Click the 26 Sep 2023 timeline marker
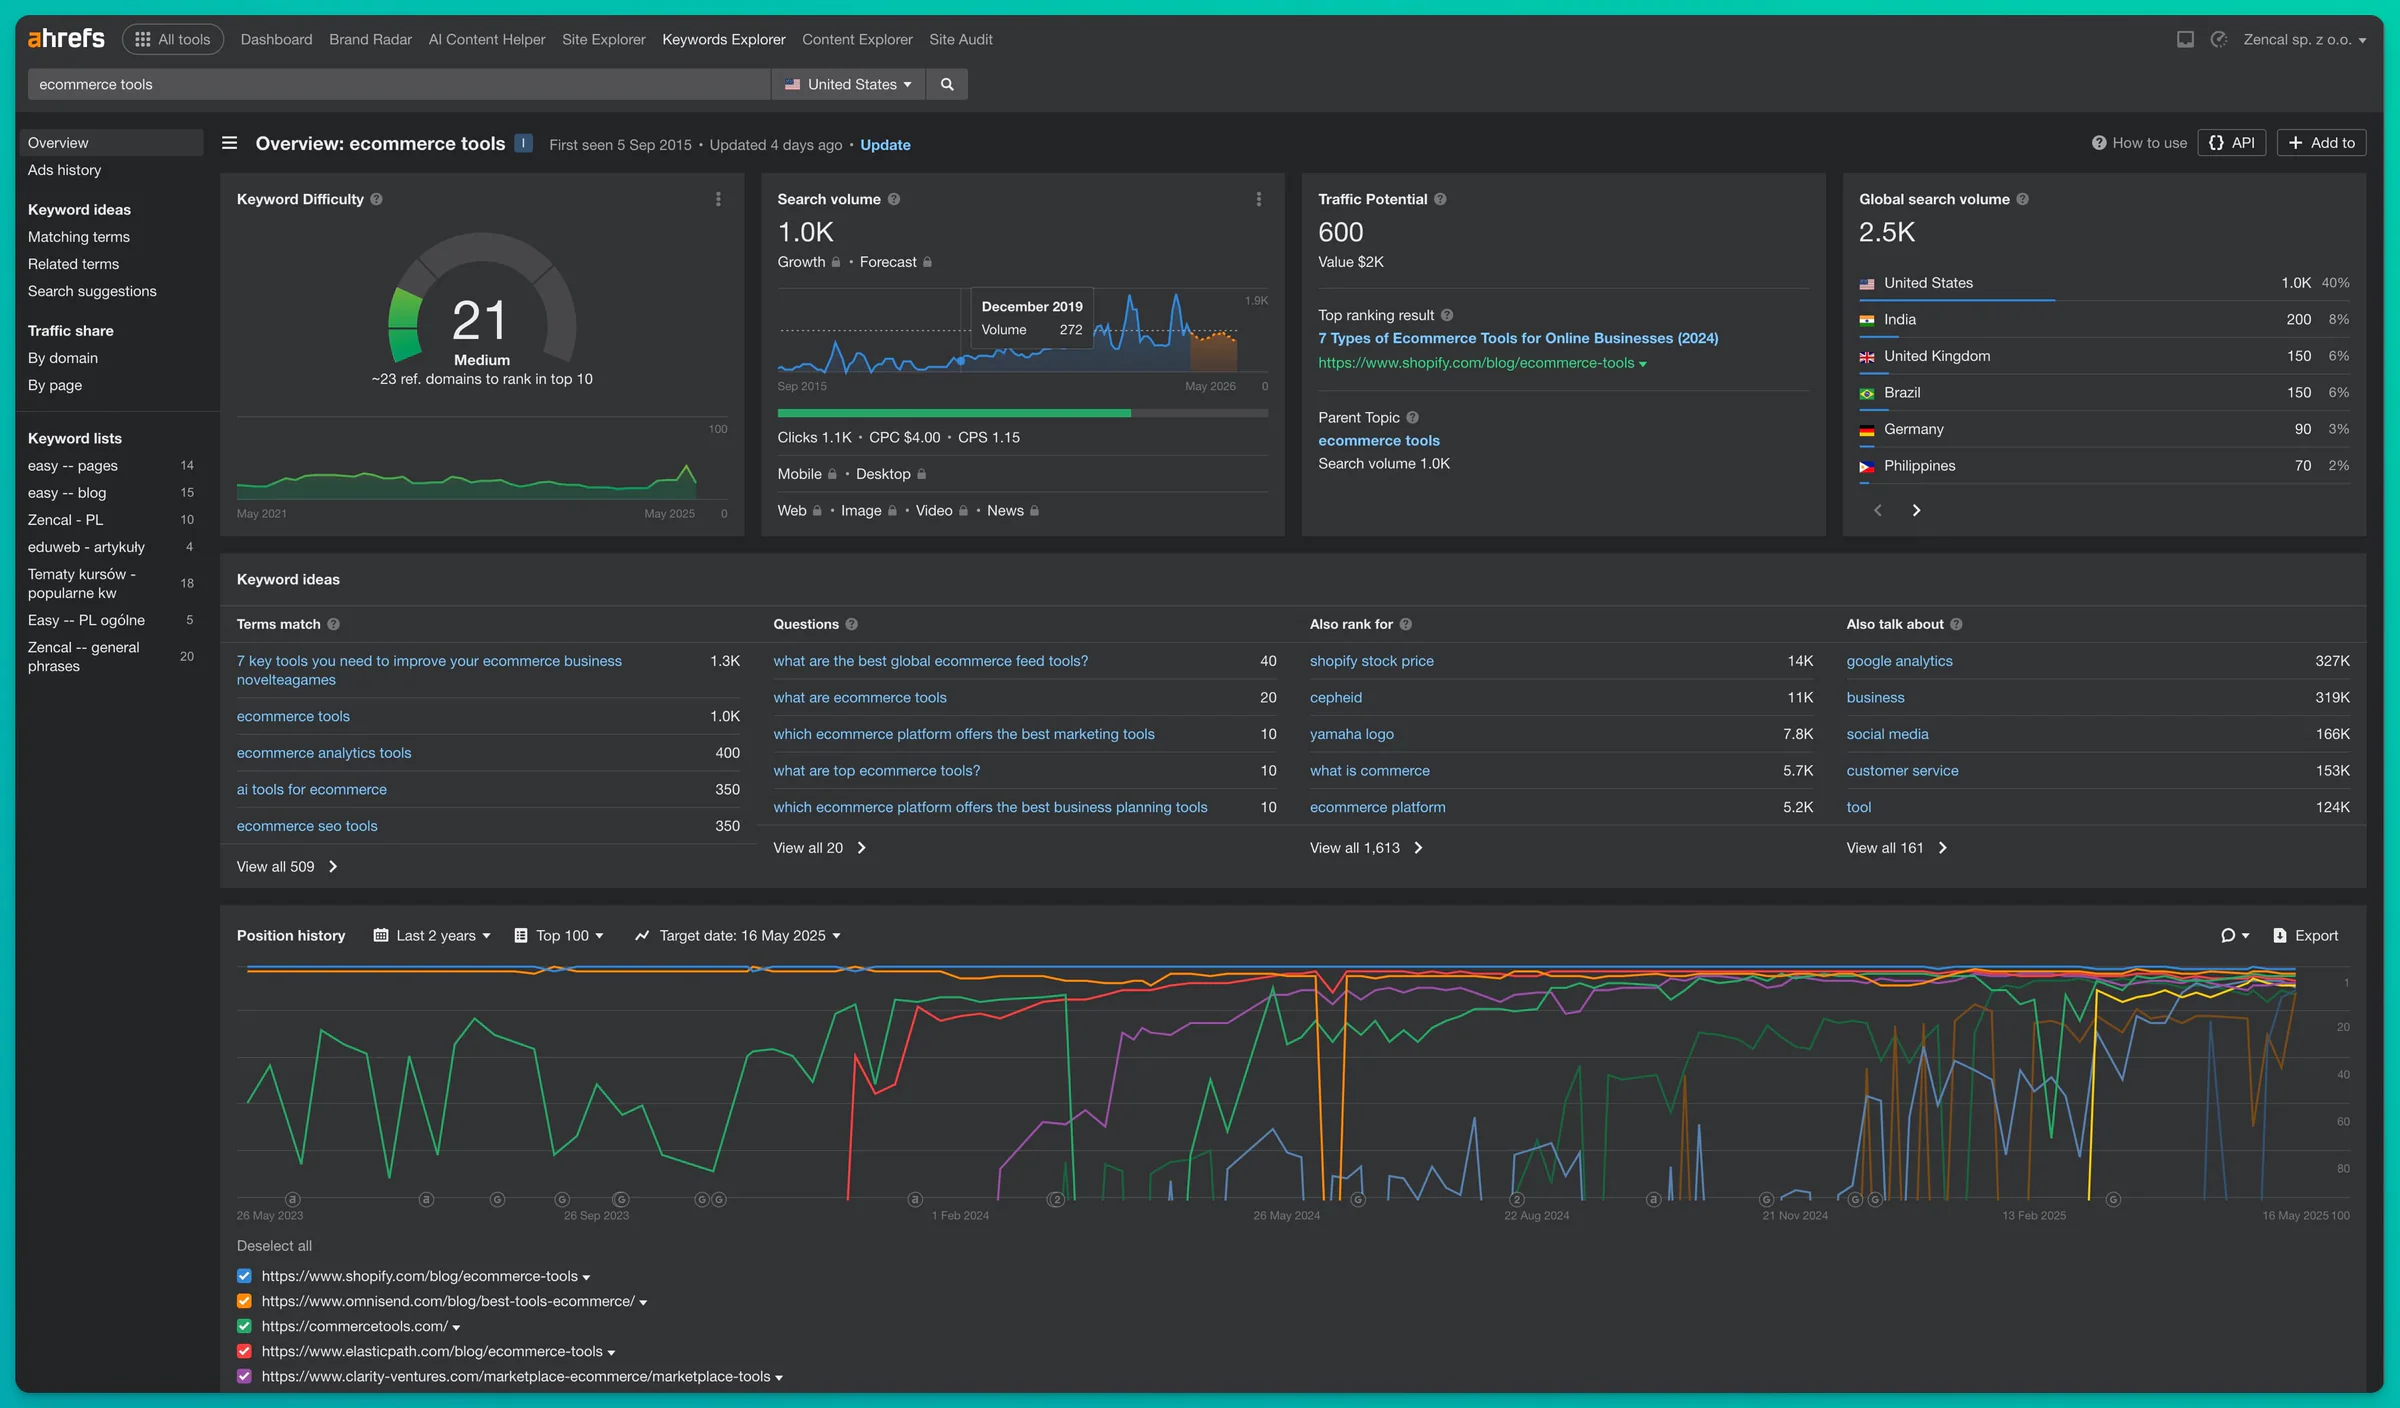 coord(596,1216)
